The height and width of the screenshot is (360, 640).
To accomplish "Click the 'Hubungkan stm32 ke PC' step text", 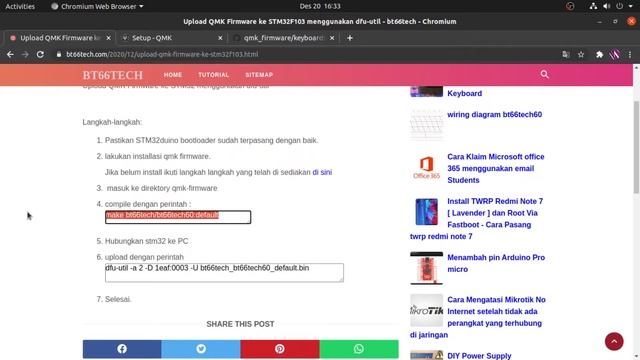I will 147,241.
